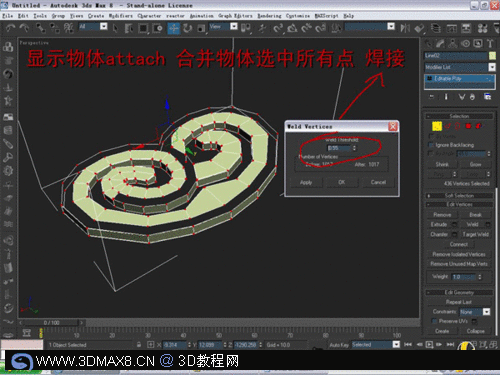The image size is (500, 375).
Task: Click the Mirror tool in the toolbar
Action: pos(405,28)
